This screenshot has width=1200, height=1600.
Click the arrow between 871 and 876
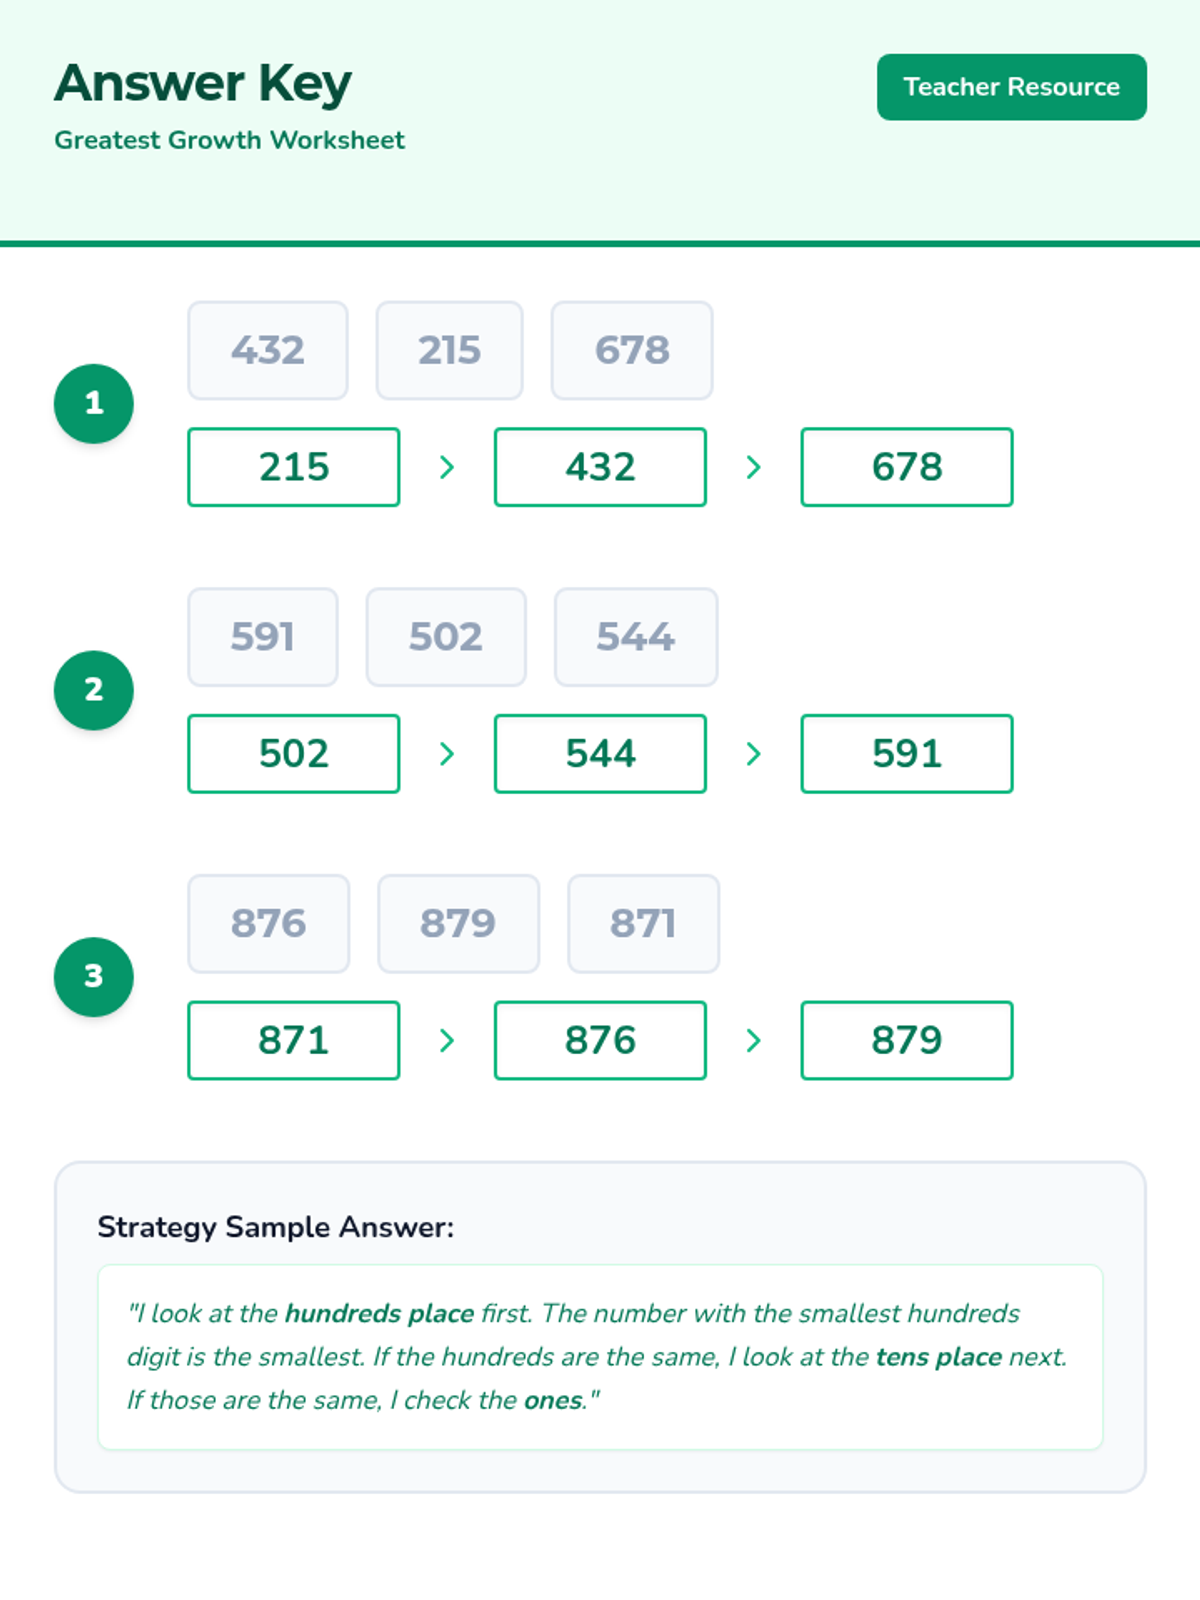click(447, 1040)
